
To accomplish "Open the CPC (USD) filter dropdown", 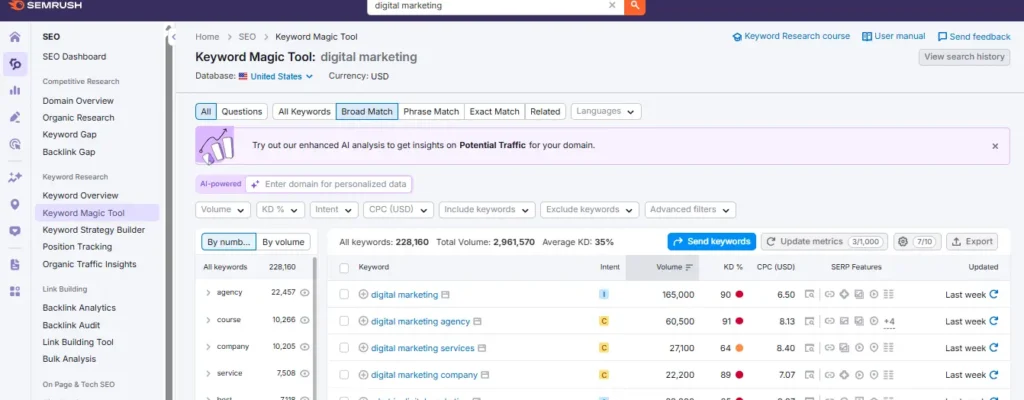I will [x=398, y=210].
